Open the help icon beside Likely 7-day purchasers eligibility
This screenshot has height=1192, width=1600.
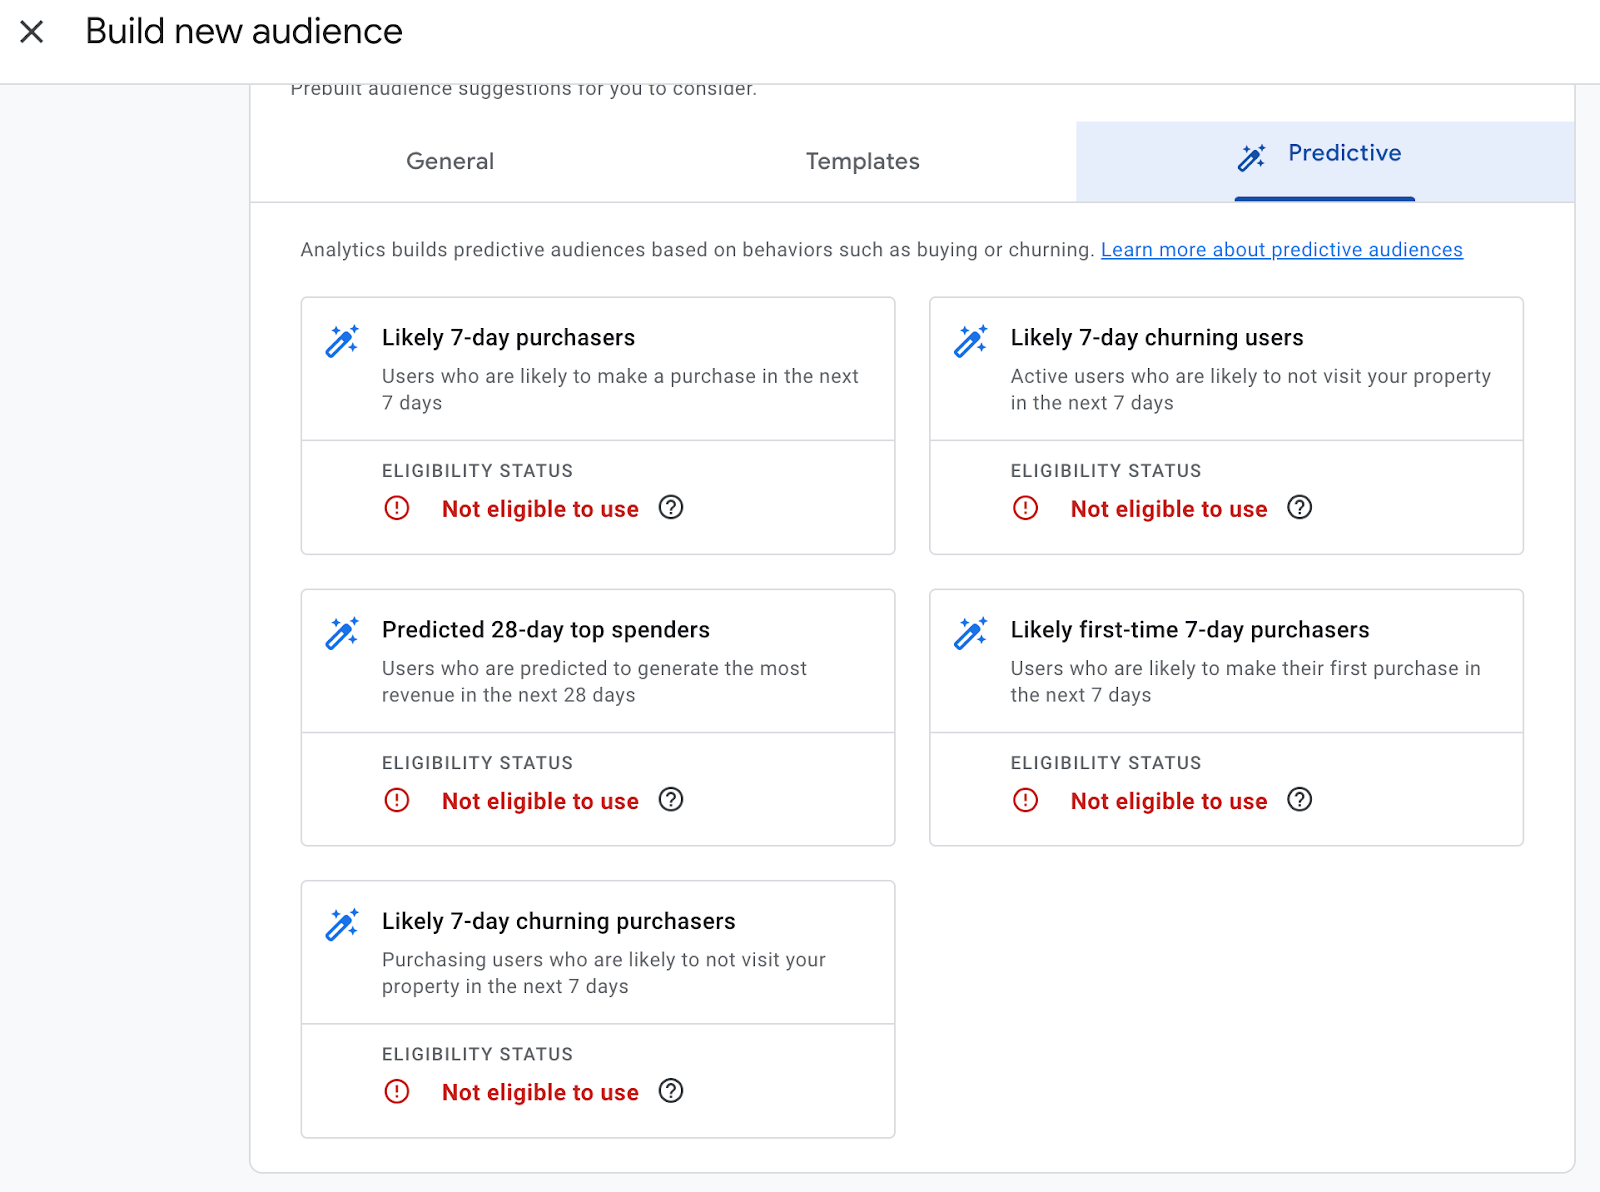click(671, 508)
